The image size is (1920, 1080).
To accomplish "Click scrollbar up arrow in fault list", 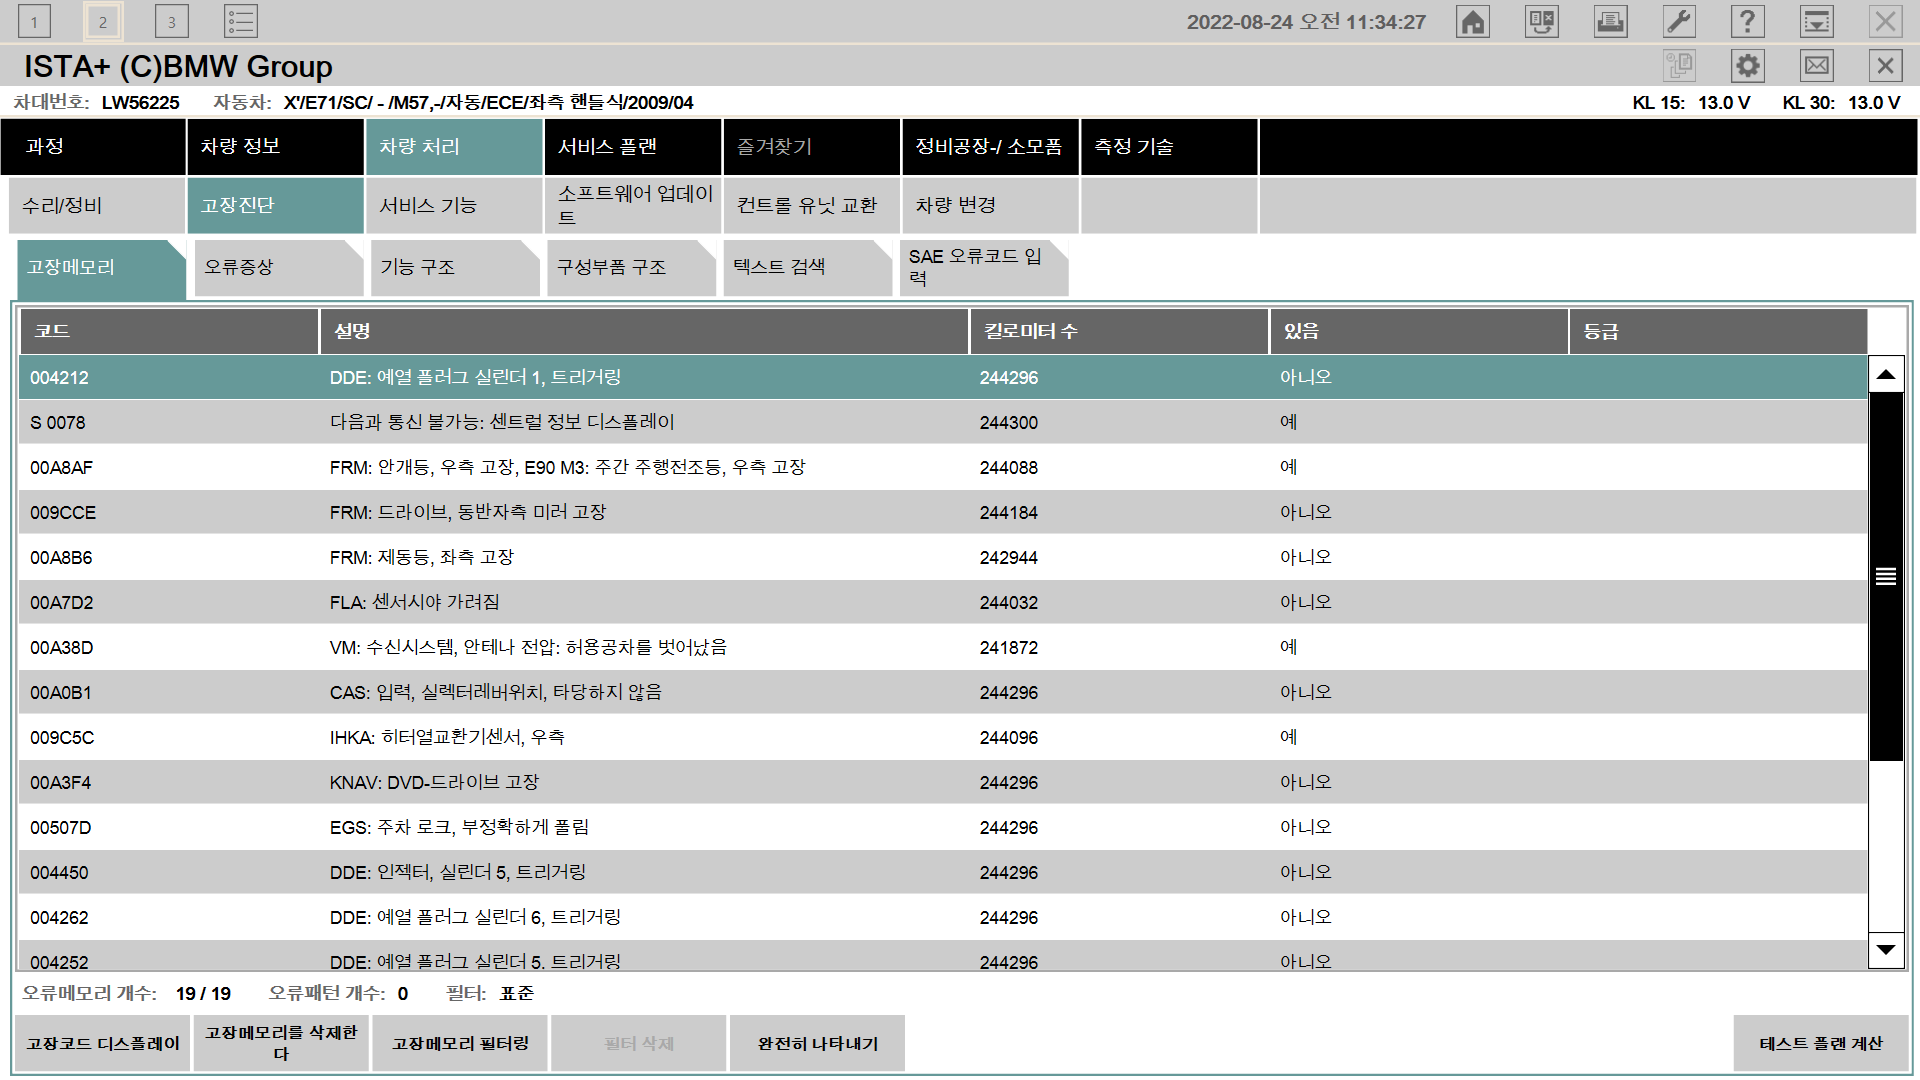I will click(x=1886, y=375).
